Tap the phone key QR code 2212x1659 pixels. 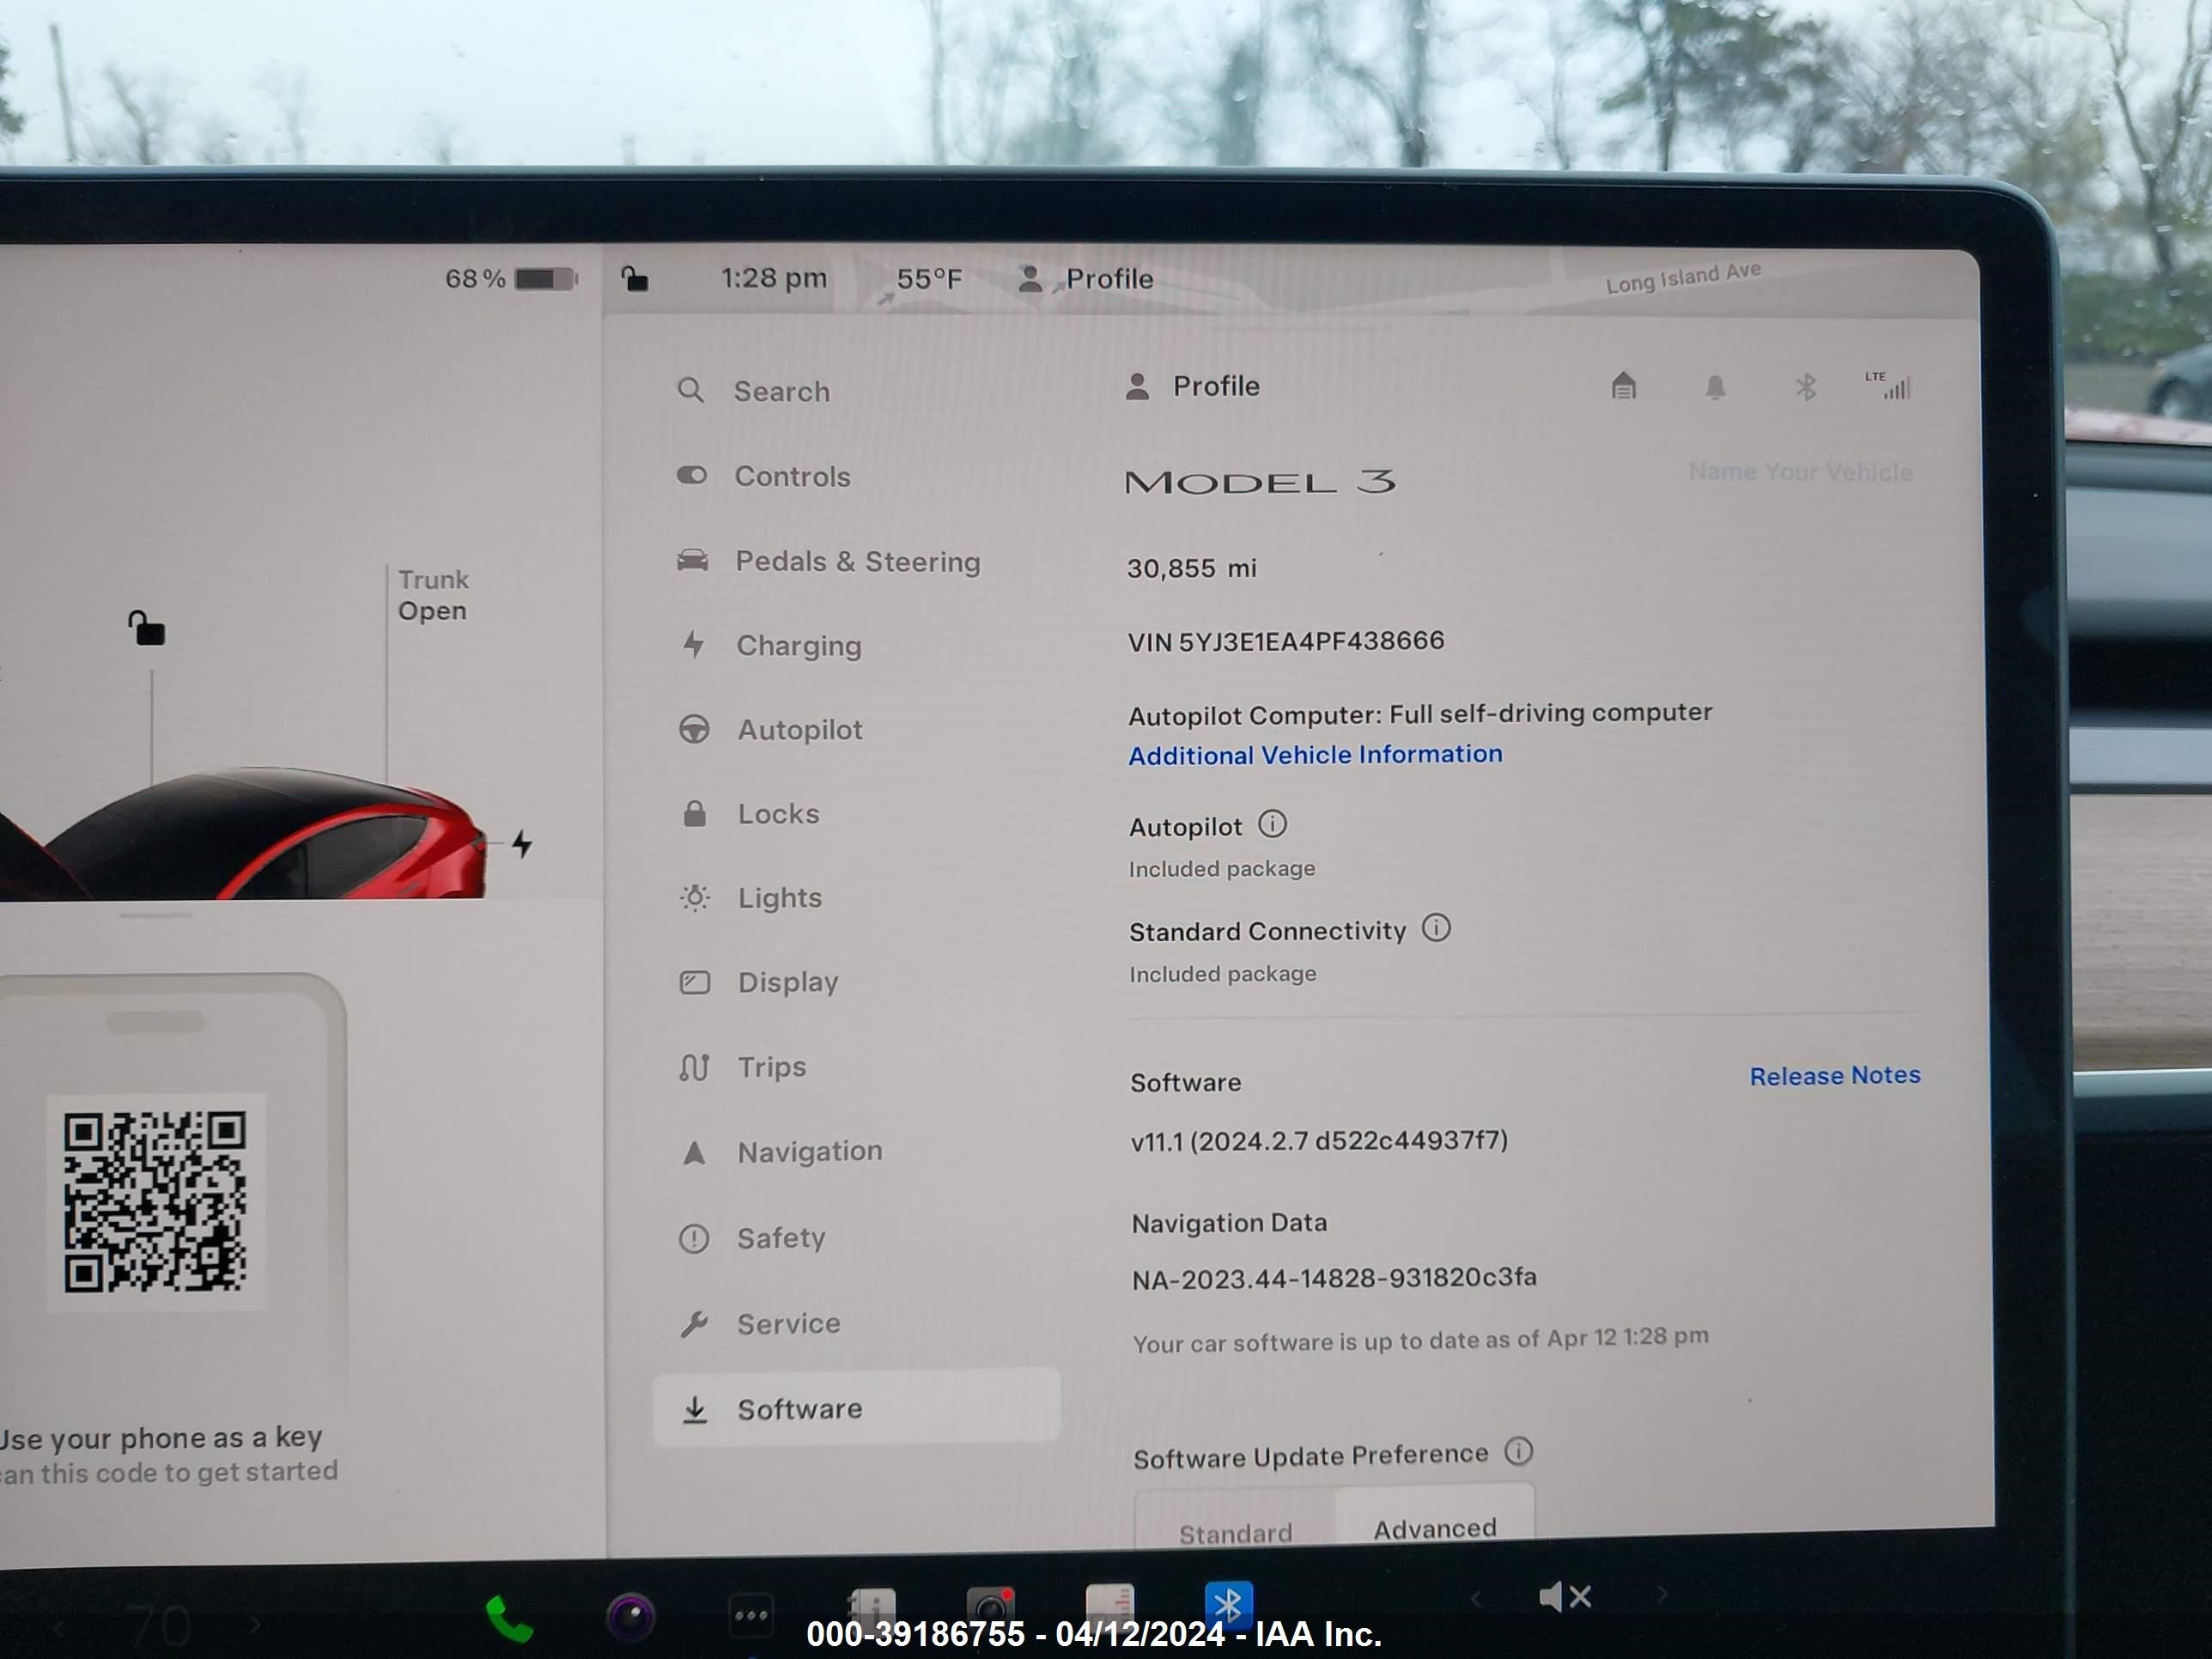click(x=156, y=1201)
